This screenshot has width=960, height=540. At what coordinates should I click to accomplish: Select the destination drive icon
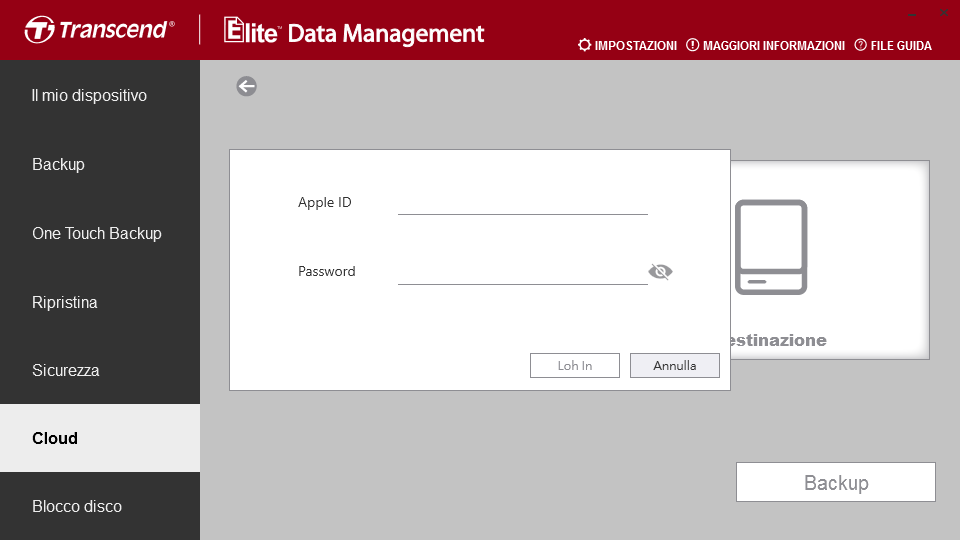(771, 247)
